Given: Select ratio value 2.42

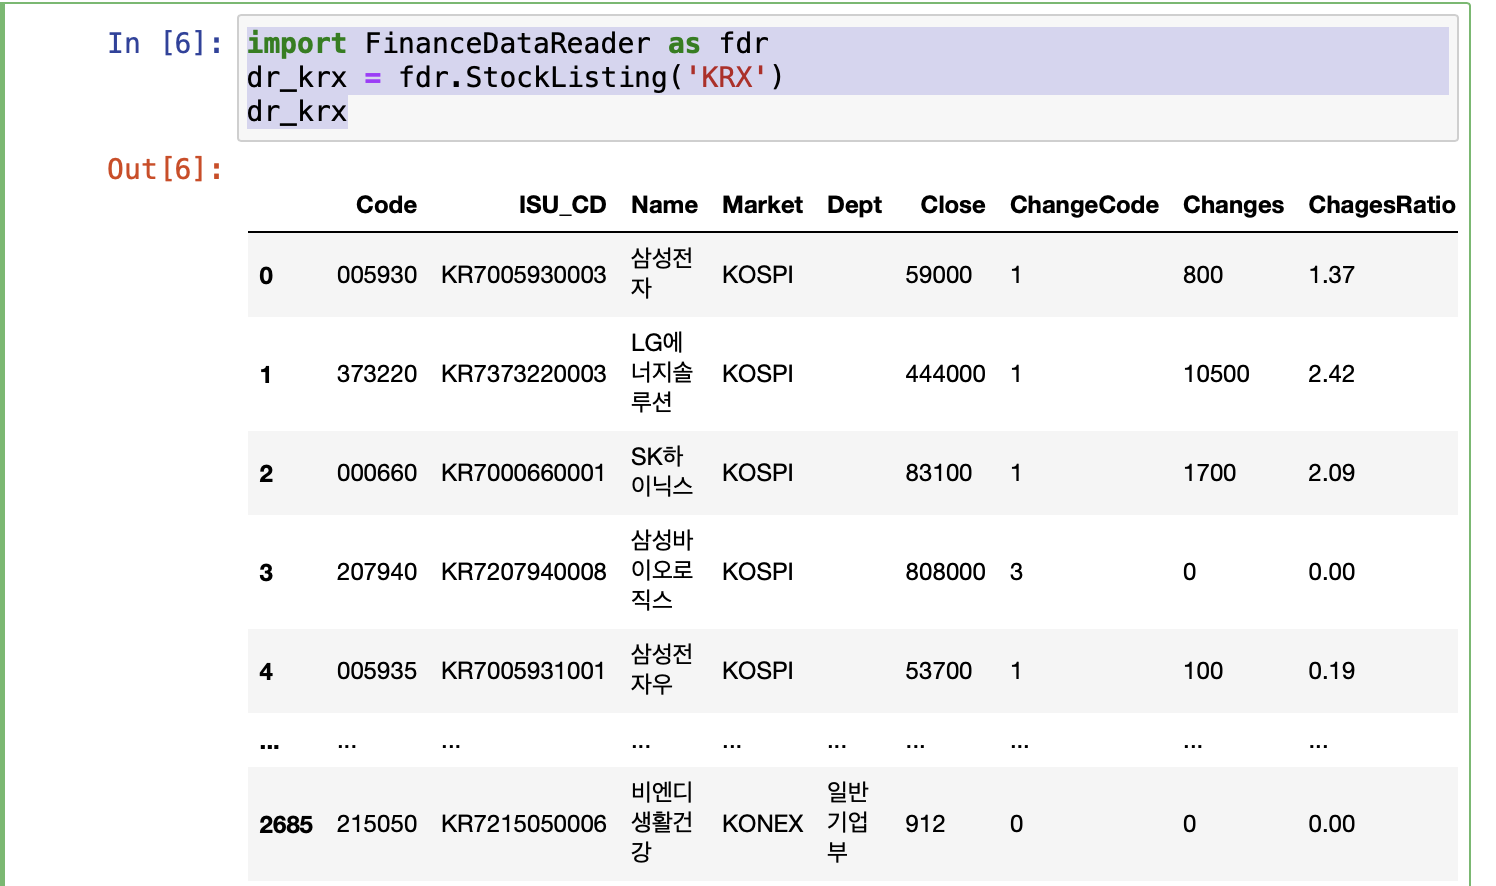Looking at the screenshot, I should click(1331, 374).
